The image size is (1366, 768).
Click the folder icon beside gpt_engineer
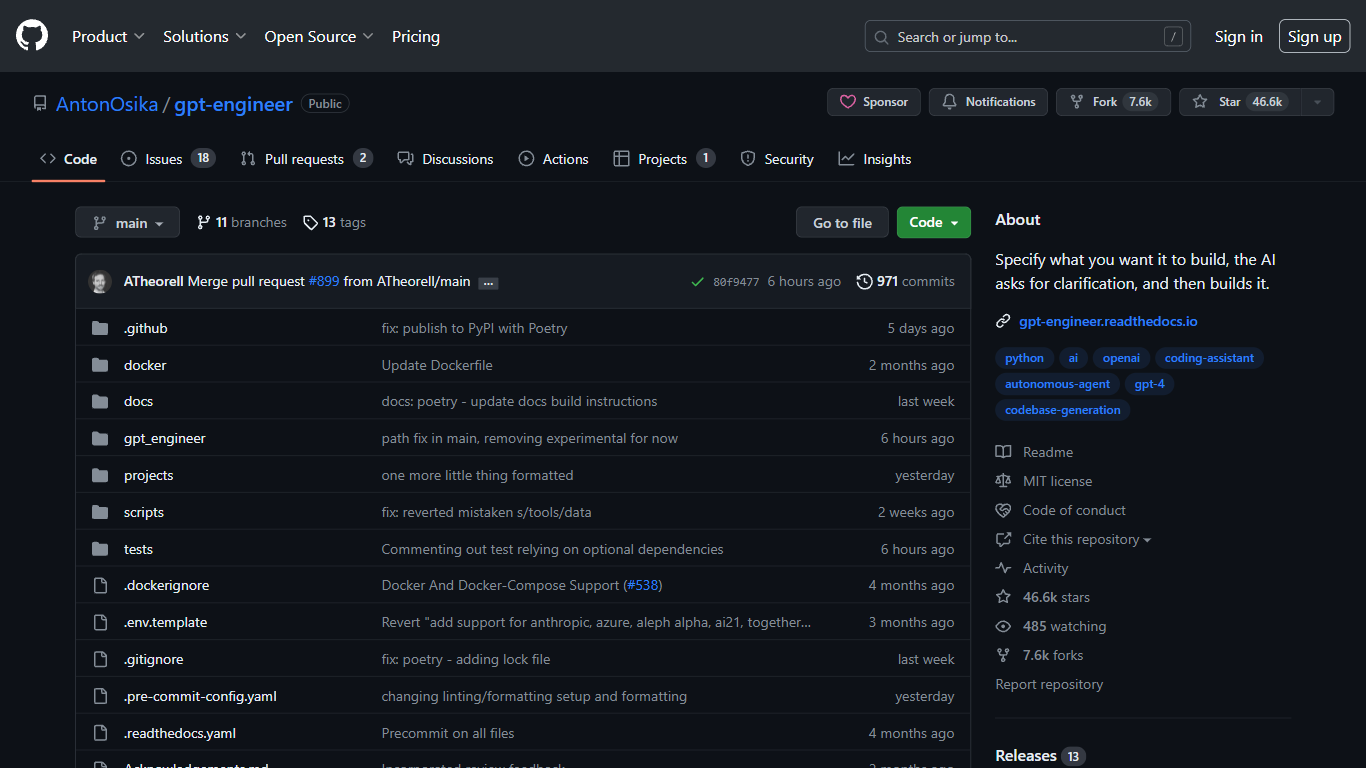click(100, 438)
